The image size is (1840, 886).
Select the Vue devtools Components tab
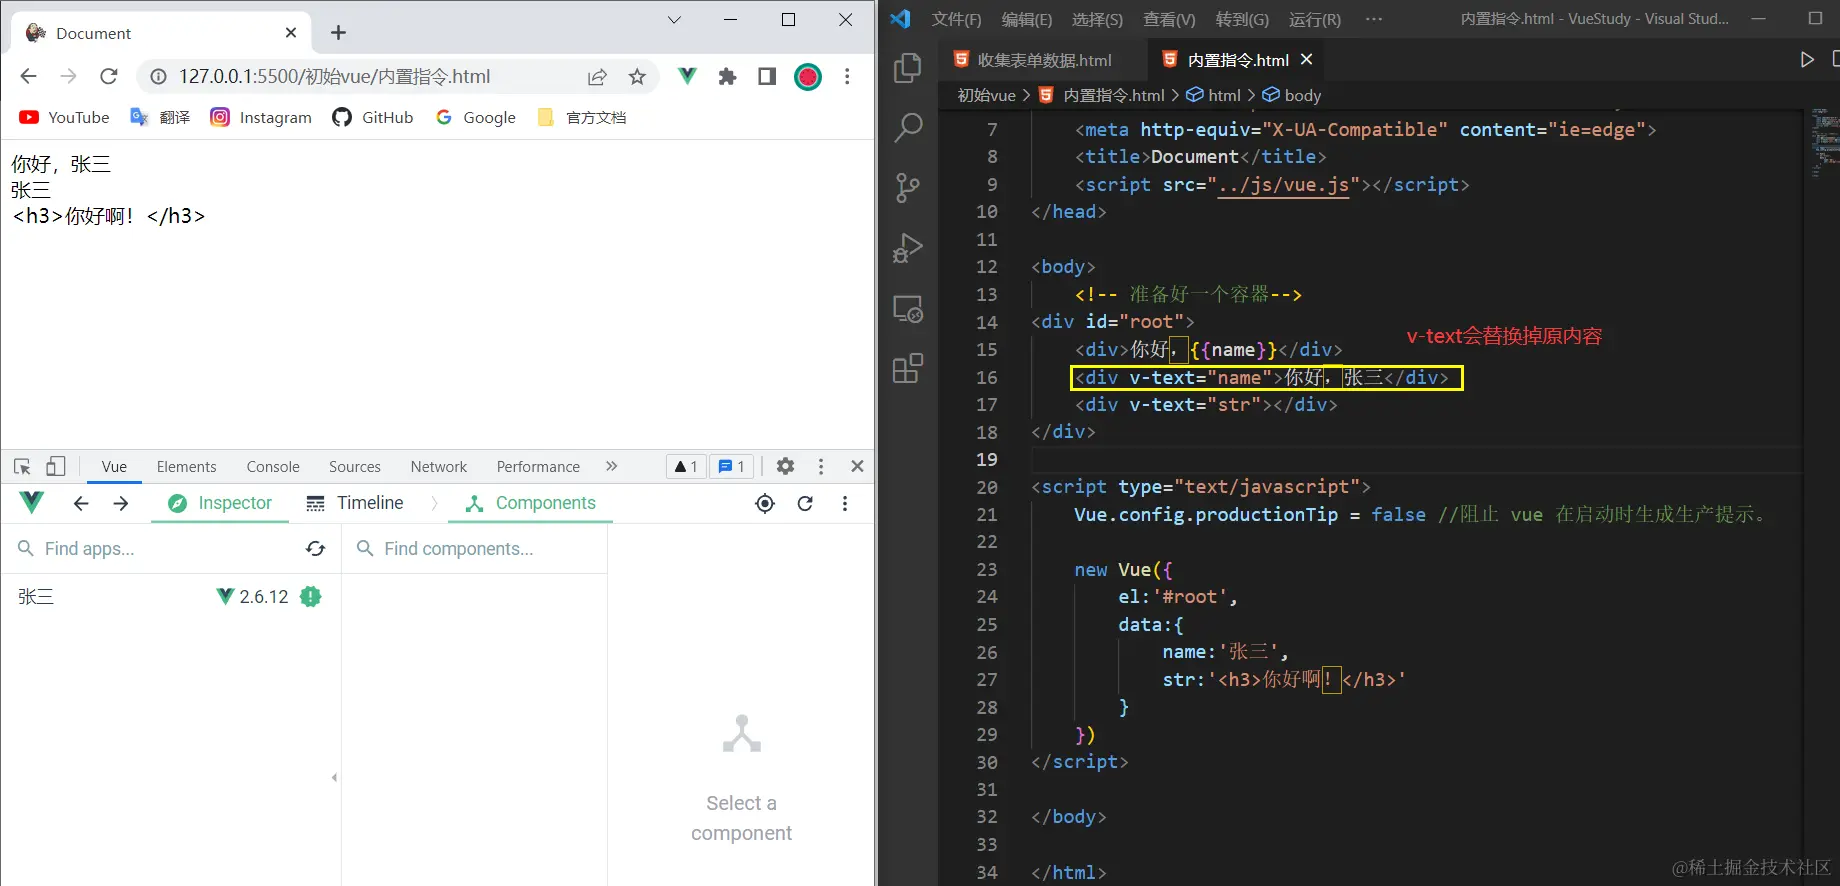pyautogui.click(x=531, y=503)
